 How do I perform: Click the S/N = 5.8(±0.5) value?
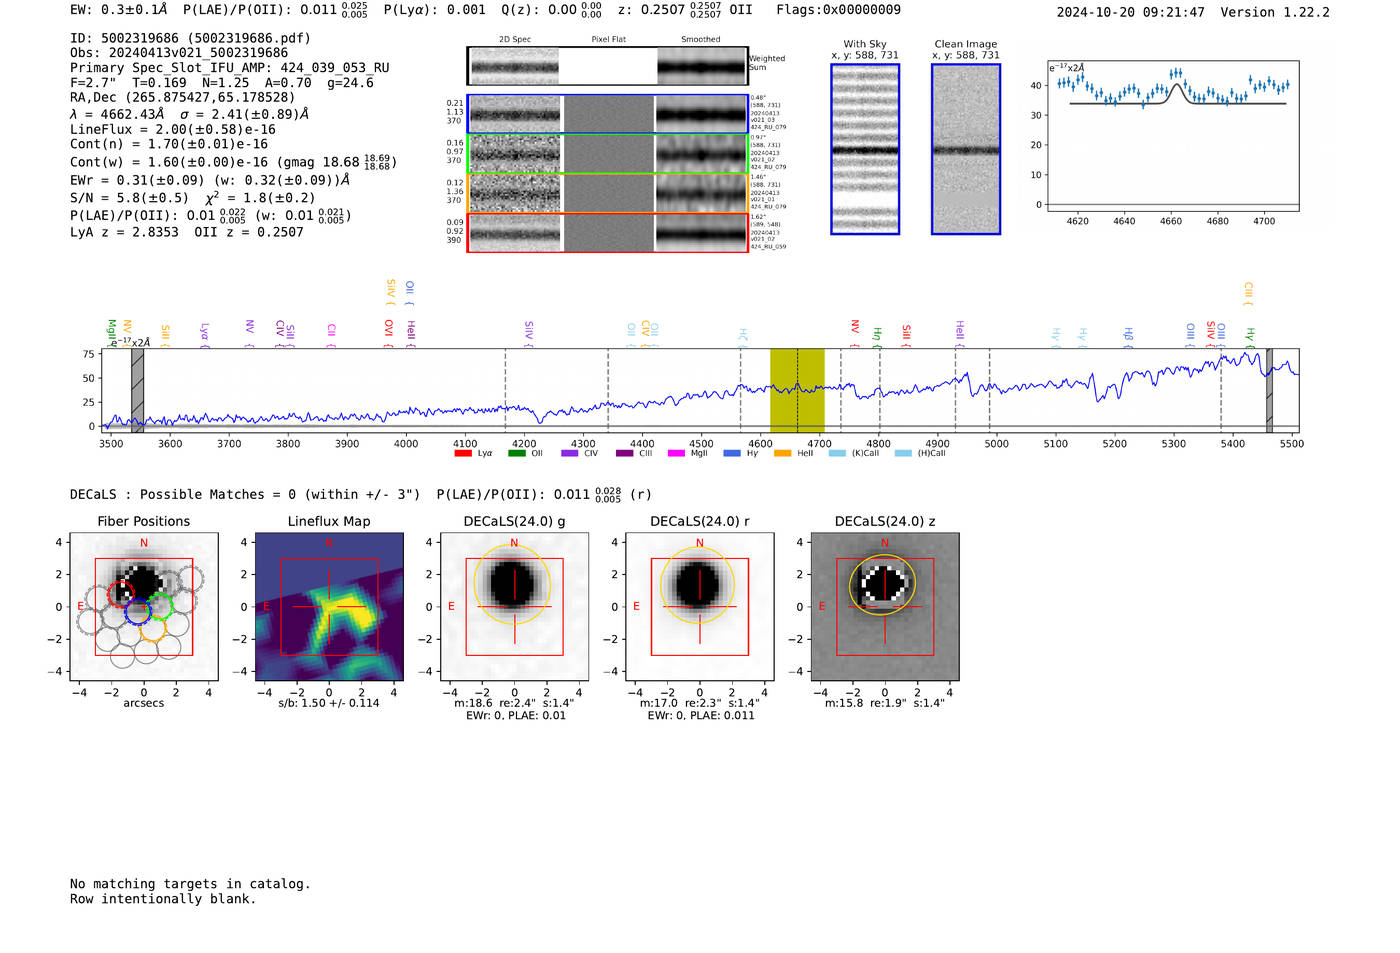(x=129, y=198)
